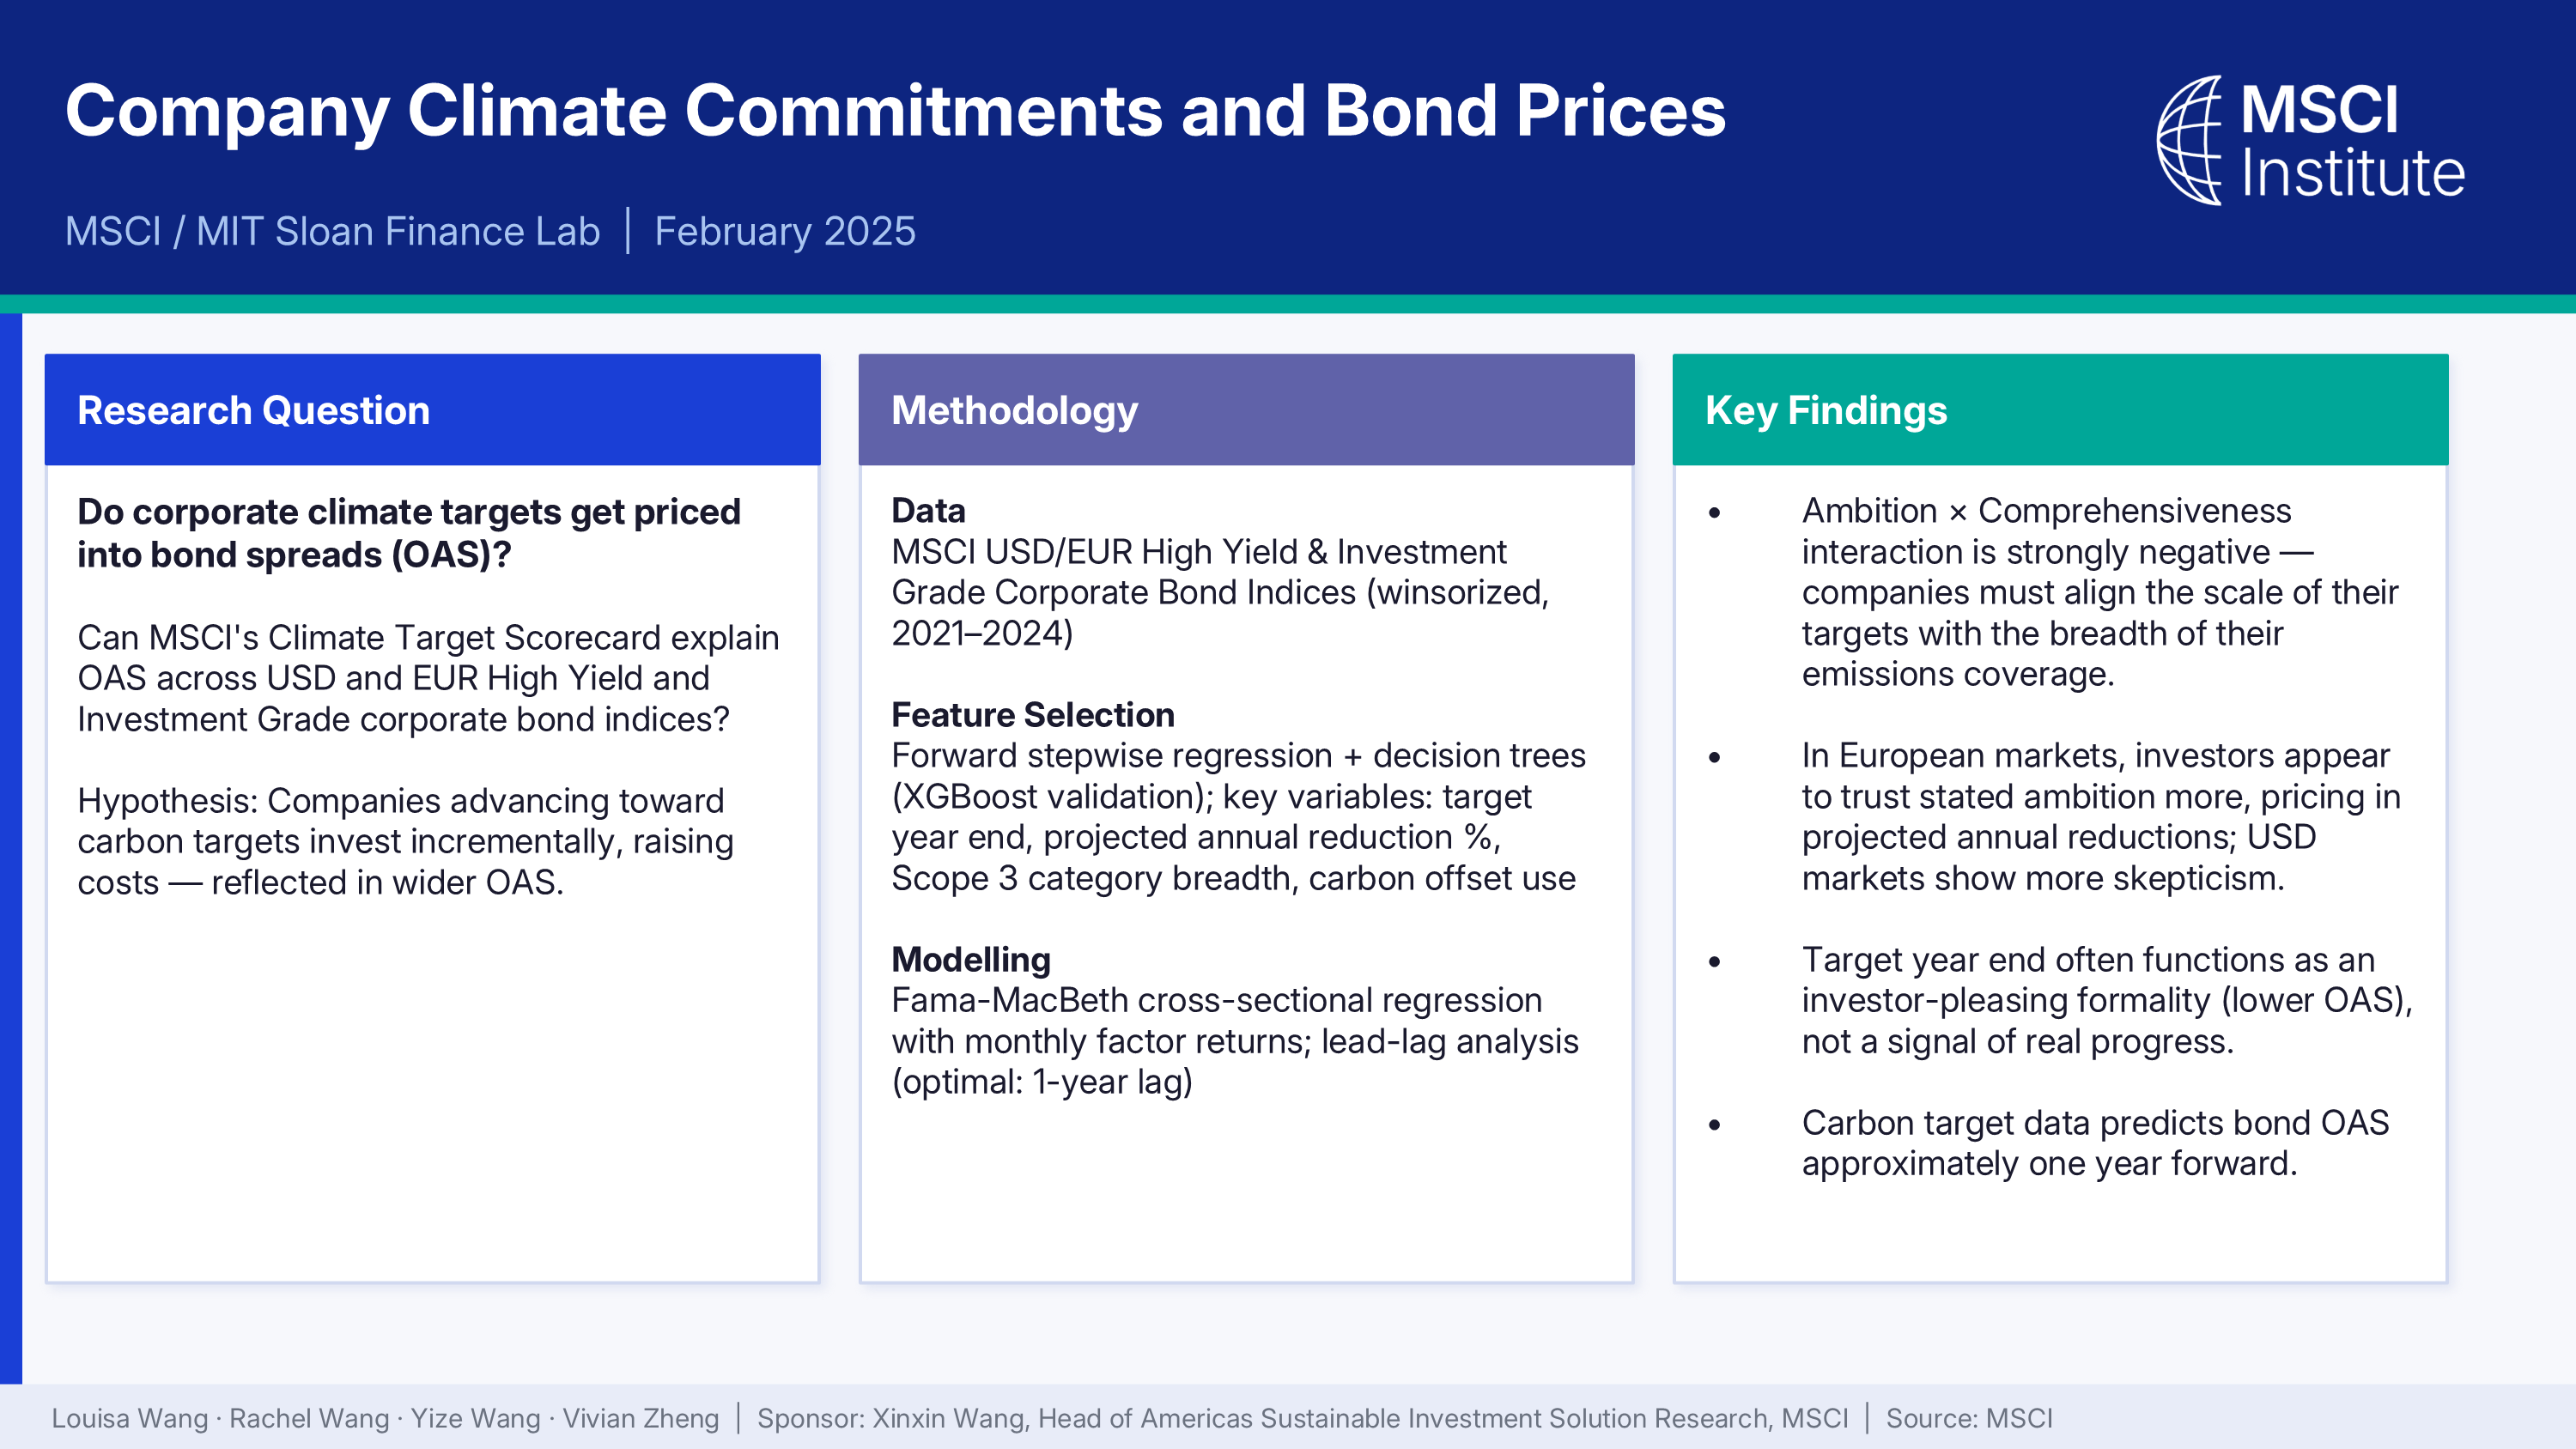Screen dimensions: 2576x1449
Task: Click the Hypothesis paragraph in Research Question
Action: pos(405,841)
